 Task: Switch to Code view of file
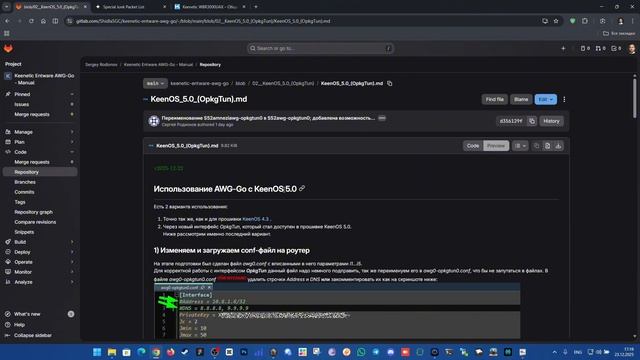[473, 146]
